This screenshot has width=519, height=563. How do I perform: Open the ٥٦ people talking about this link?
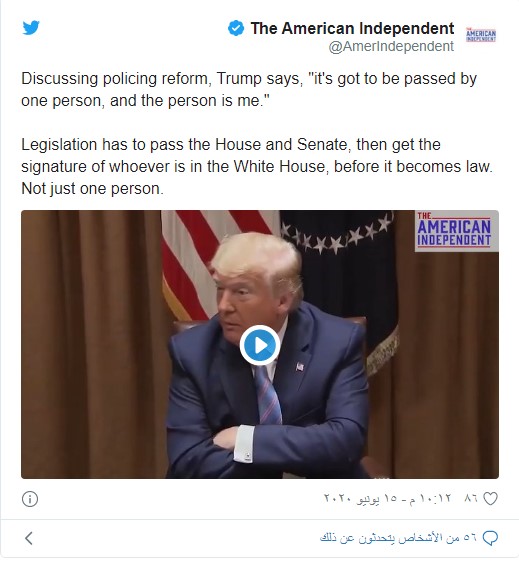[398, 538]
